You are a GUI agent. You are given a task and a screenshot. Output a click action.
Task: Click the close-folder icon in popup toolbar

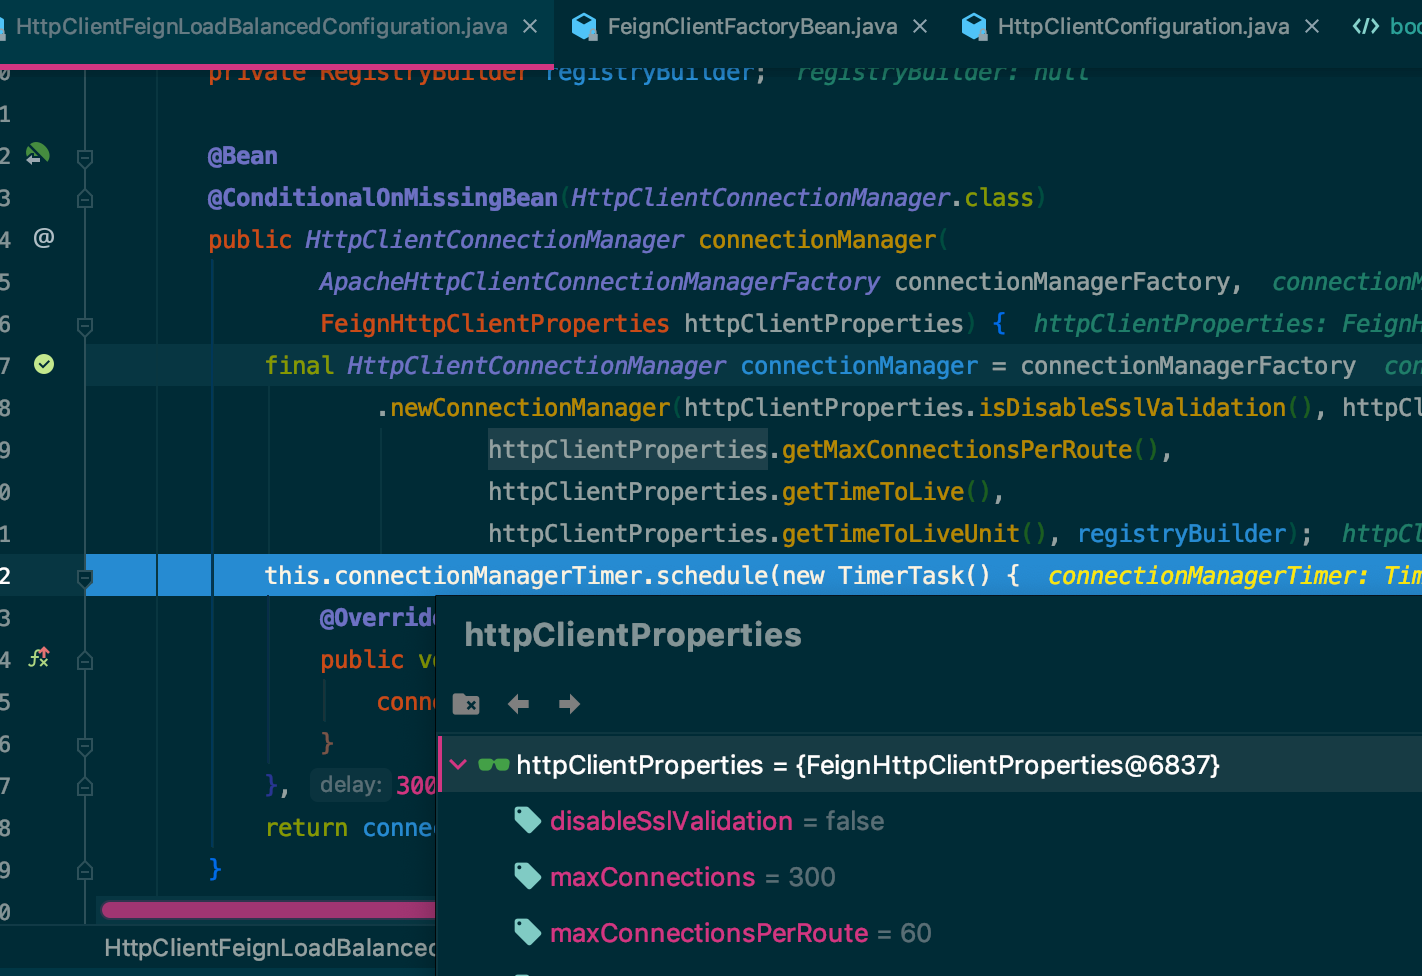tap(466, 704)
